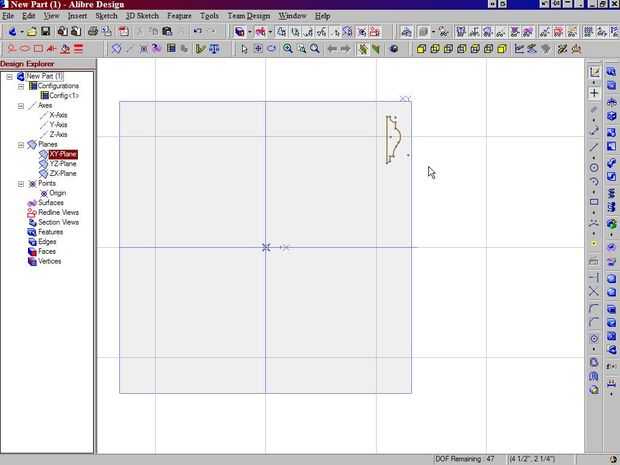Click the Zoom to fit magnifier icon
This screenshot has width=620, height=465.
click(315, 49)
